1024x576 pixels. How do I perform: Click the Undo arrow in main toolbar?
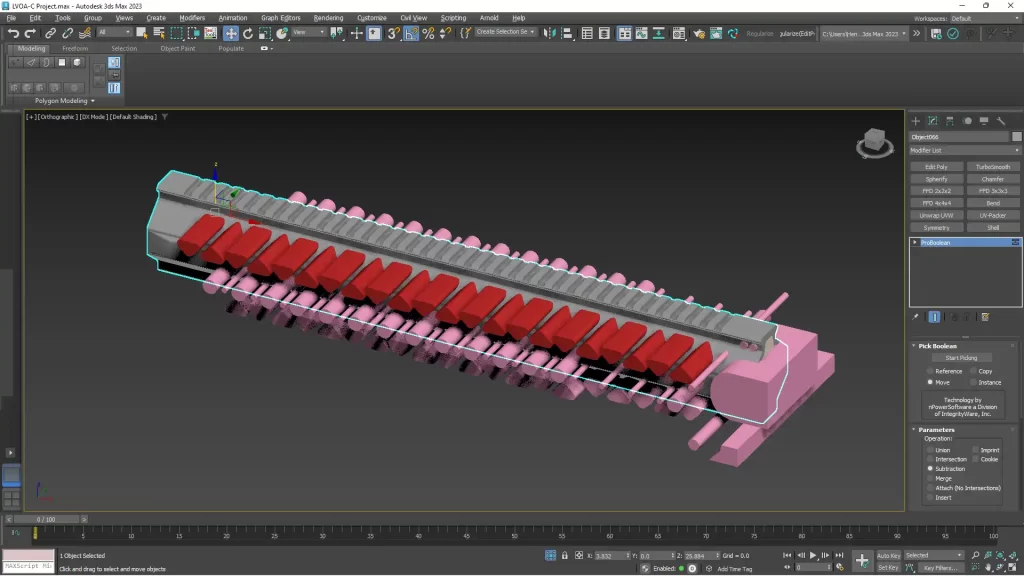pos(13,33)
